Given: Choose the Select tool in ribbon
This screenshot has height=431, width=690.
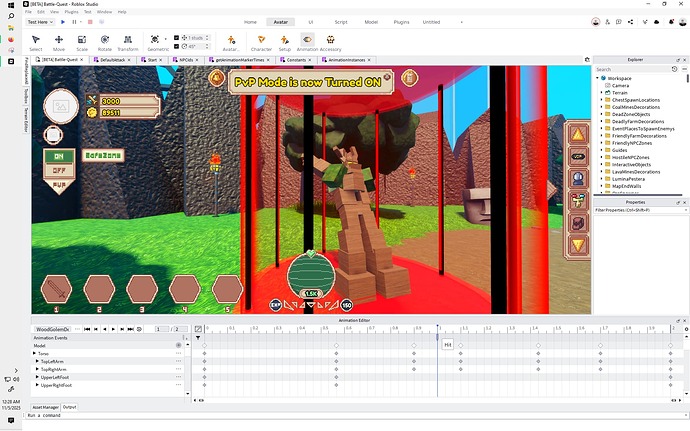Looking at the screenshot, I should (36, 43).
